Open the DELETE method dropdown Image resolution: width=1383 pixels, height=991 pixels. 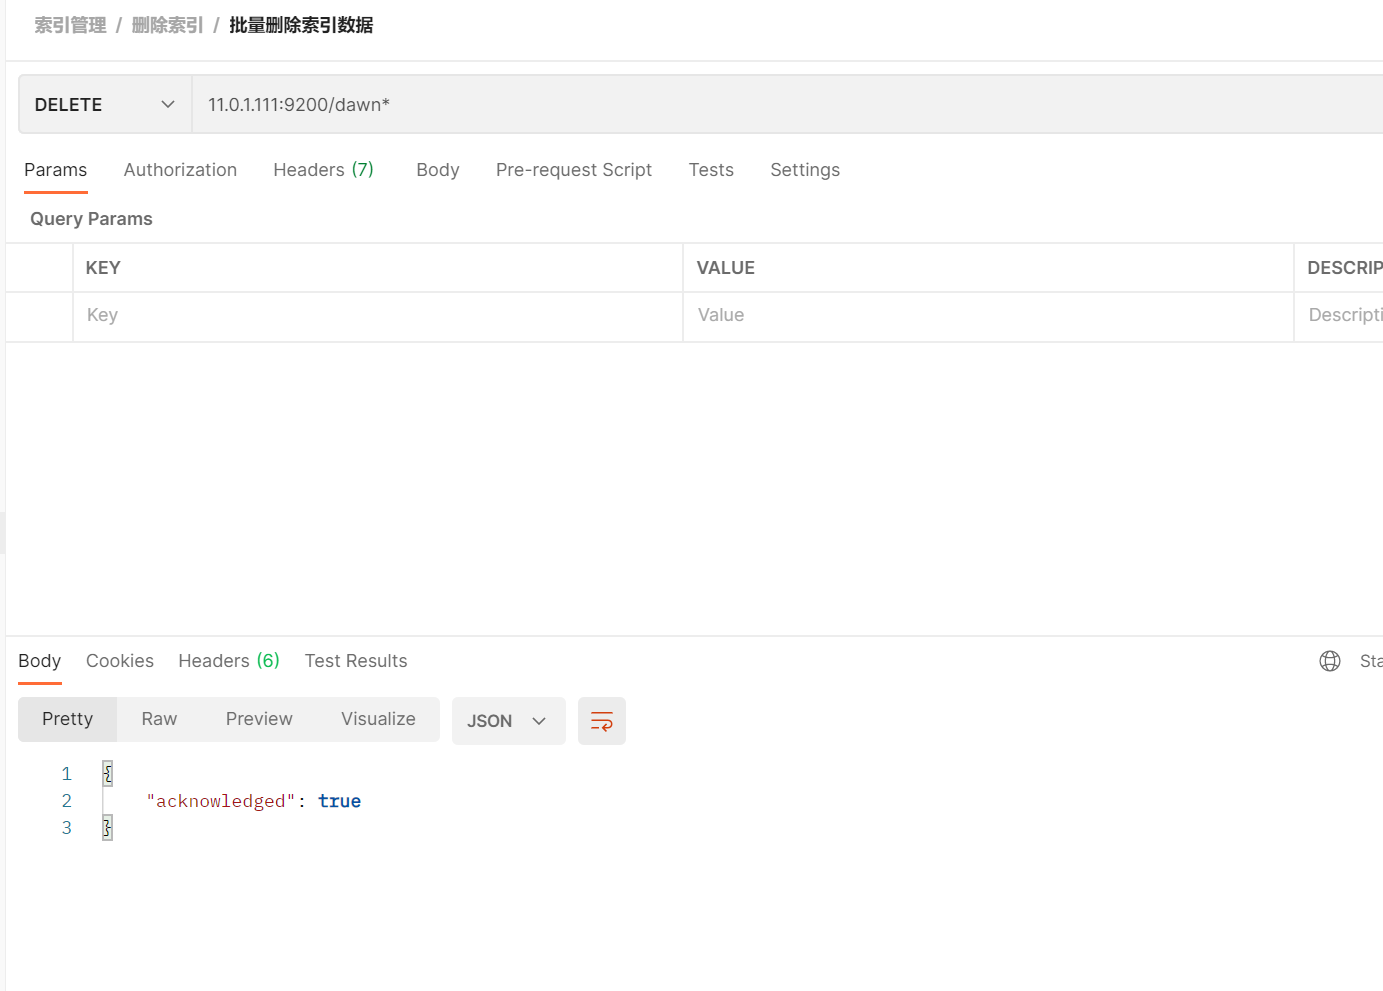tap(105, 105)
